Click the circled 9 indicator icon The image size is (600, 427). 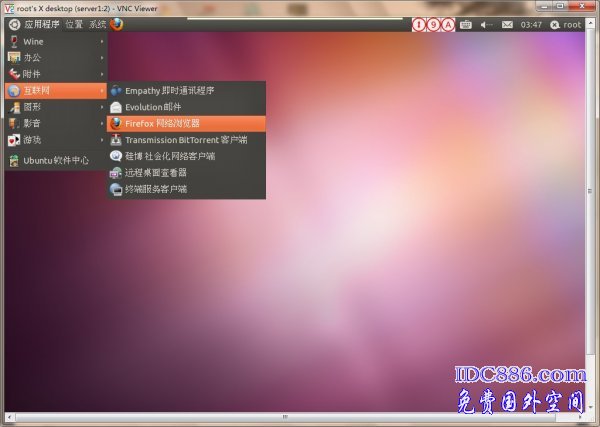(433, 24)
